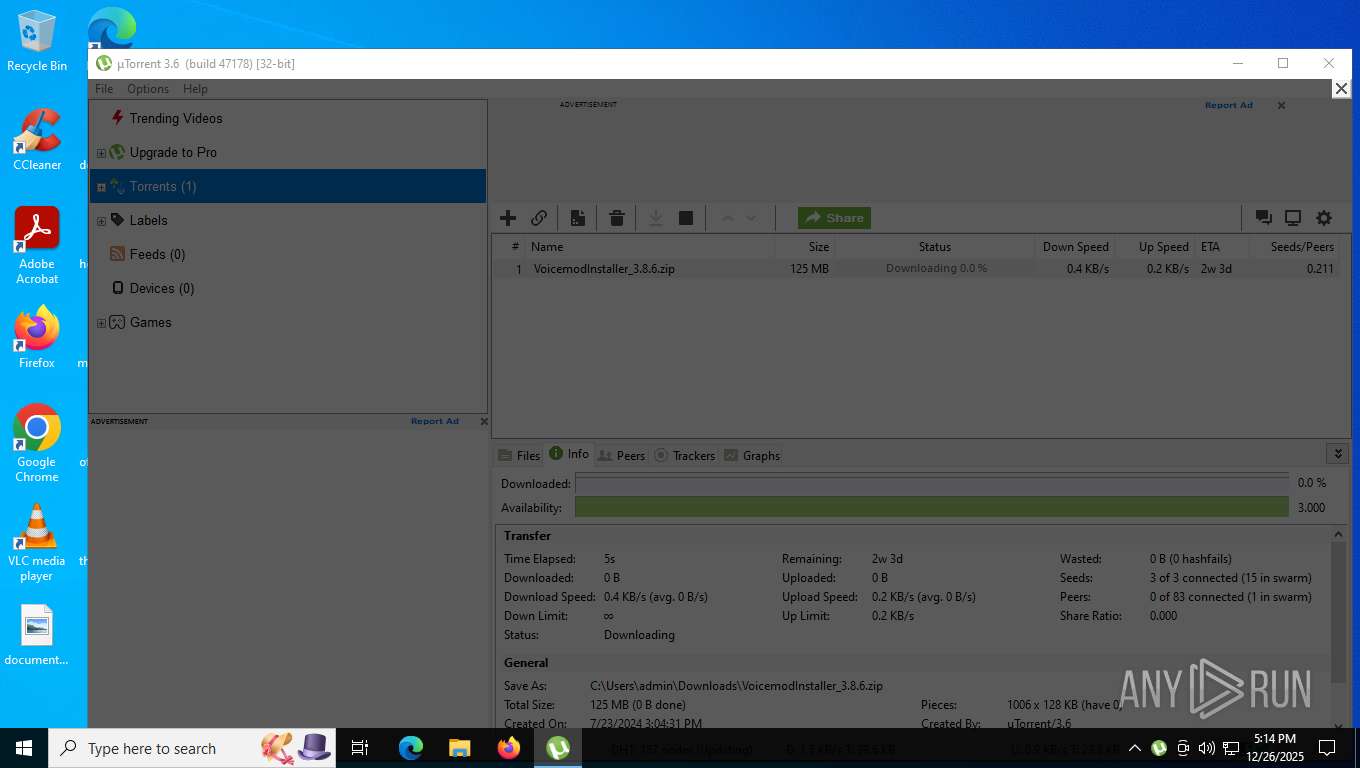This screenshot has height=768, width=1360.
Task: Open Edge from the taskbar
Action: [410, 748]
